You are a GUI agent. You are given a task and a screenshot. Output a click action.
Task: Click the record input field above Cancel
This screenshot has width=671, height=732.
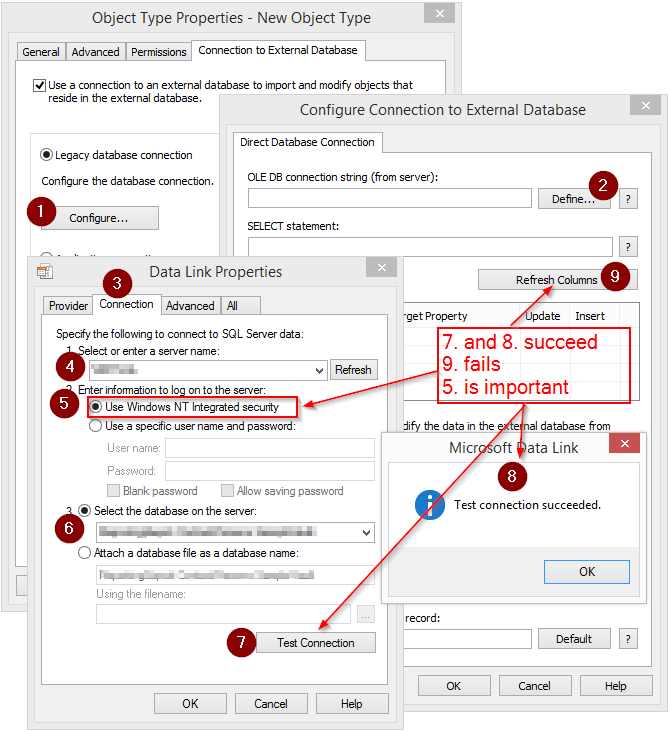click(x=467, y=639)
